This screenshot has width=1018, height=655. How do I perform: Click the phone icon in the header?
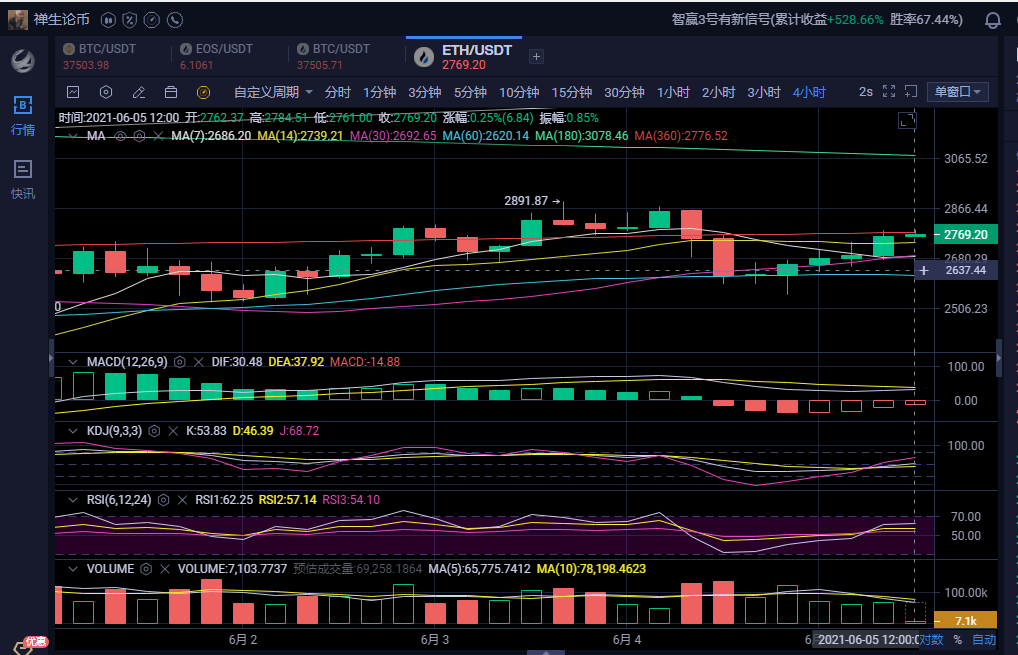click(175, 20)
